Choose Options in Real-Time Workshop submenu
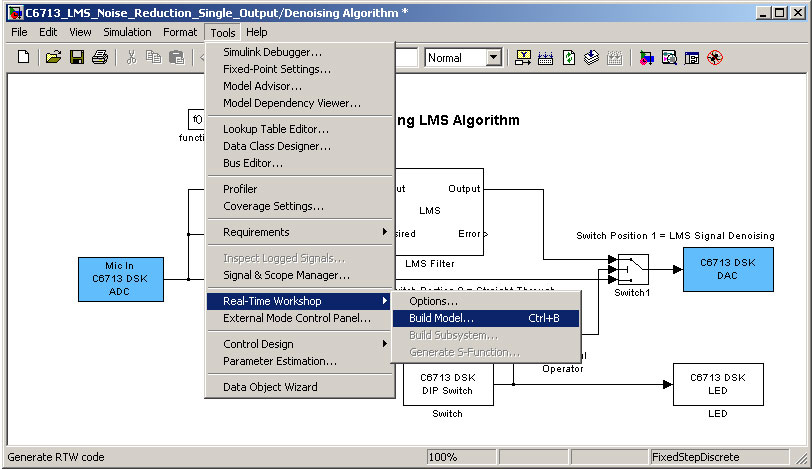 [x=486, y=301]
